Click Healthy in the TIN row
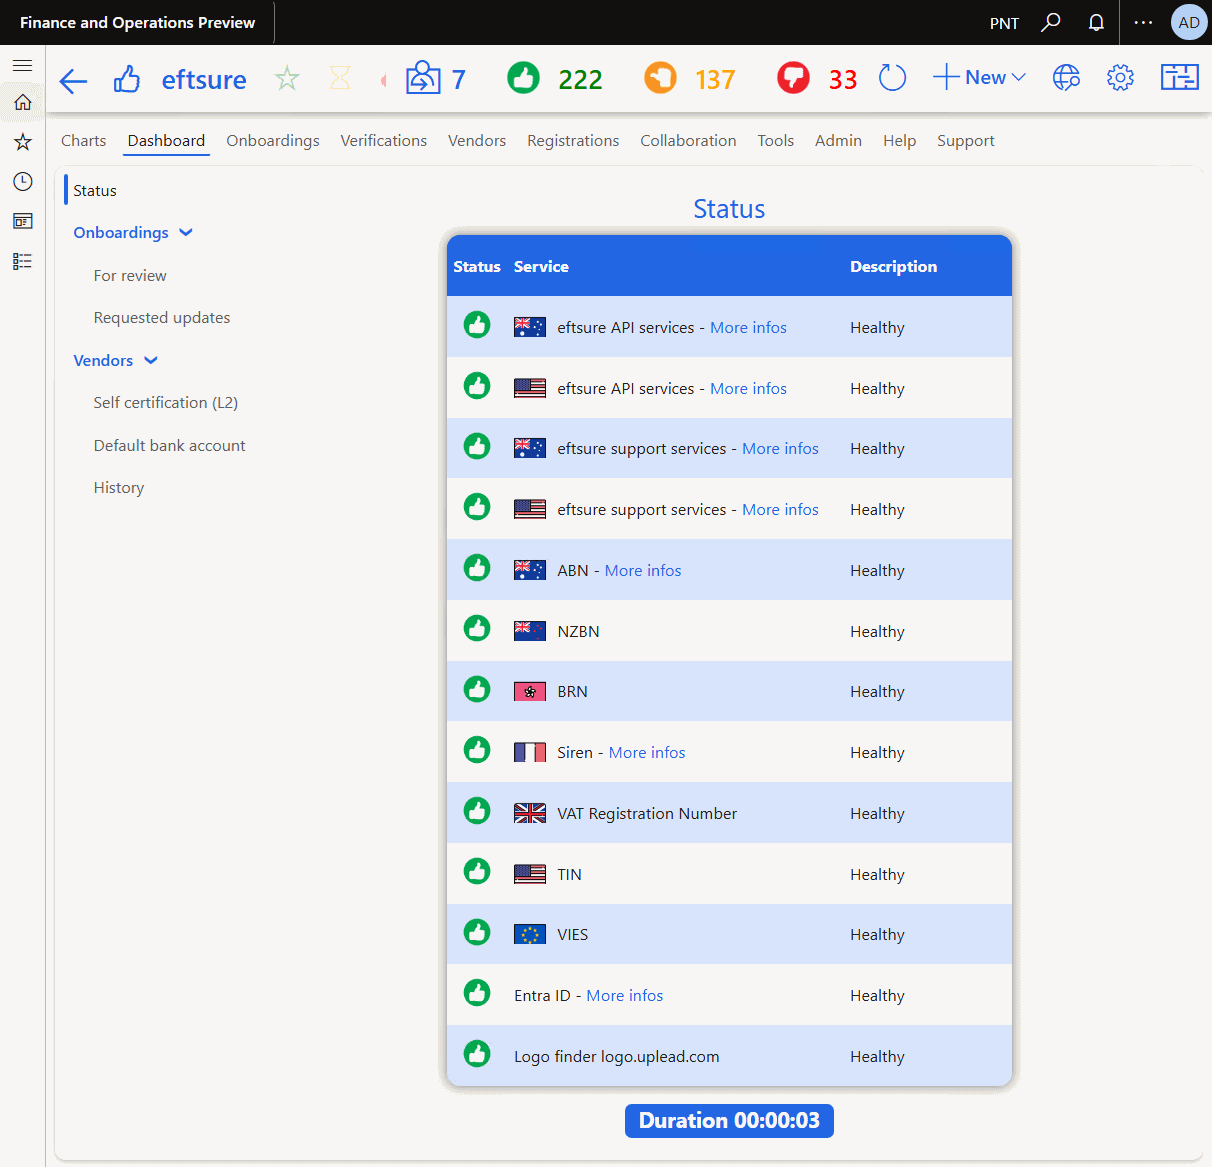The height and width of the screenshot is (1167, 1212). [877, 875]
